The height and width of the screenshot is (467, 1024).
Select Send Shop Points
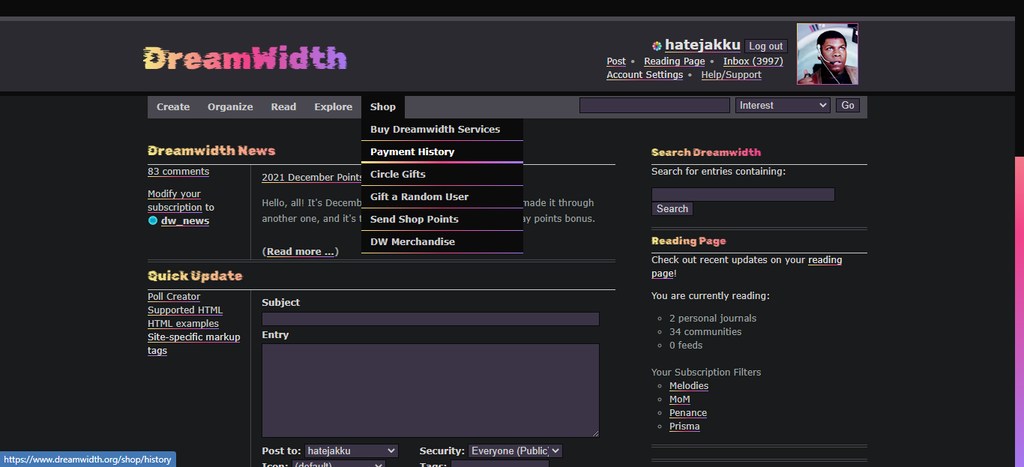click(442, 219)
